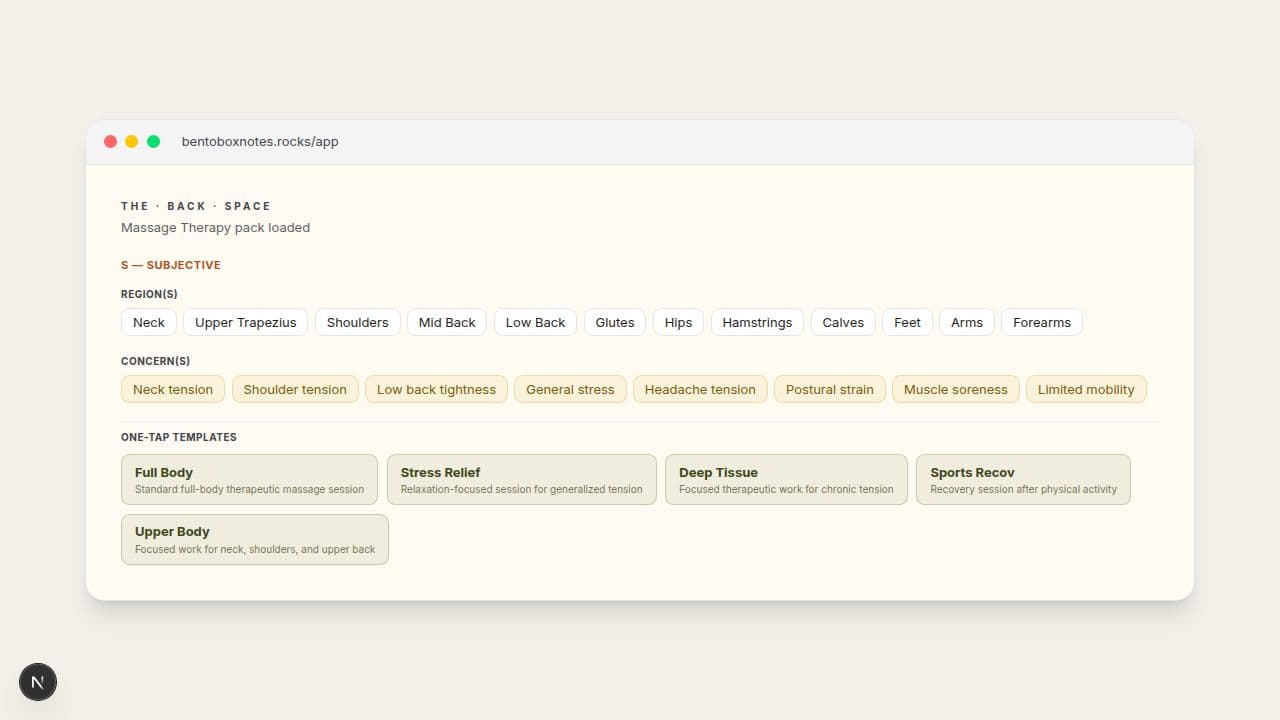Toggle the Postural strain concern
Image resolution: width=1280 pixels, height=720 pixels.
(x=830, y=389)
